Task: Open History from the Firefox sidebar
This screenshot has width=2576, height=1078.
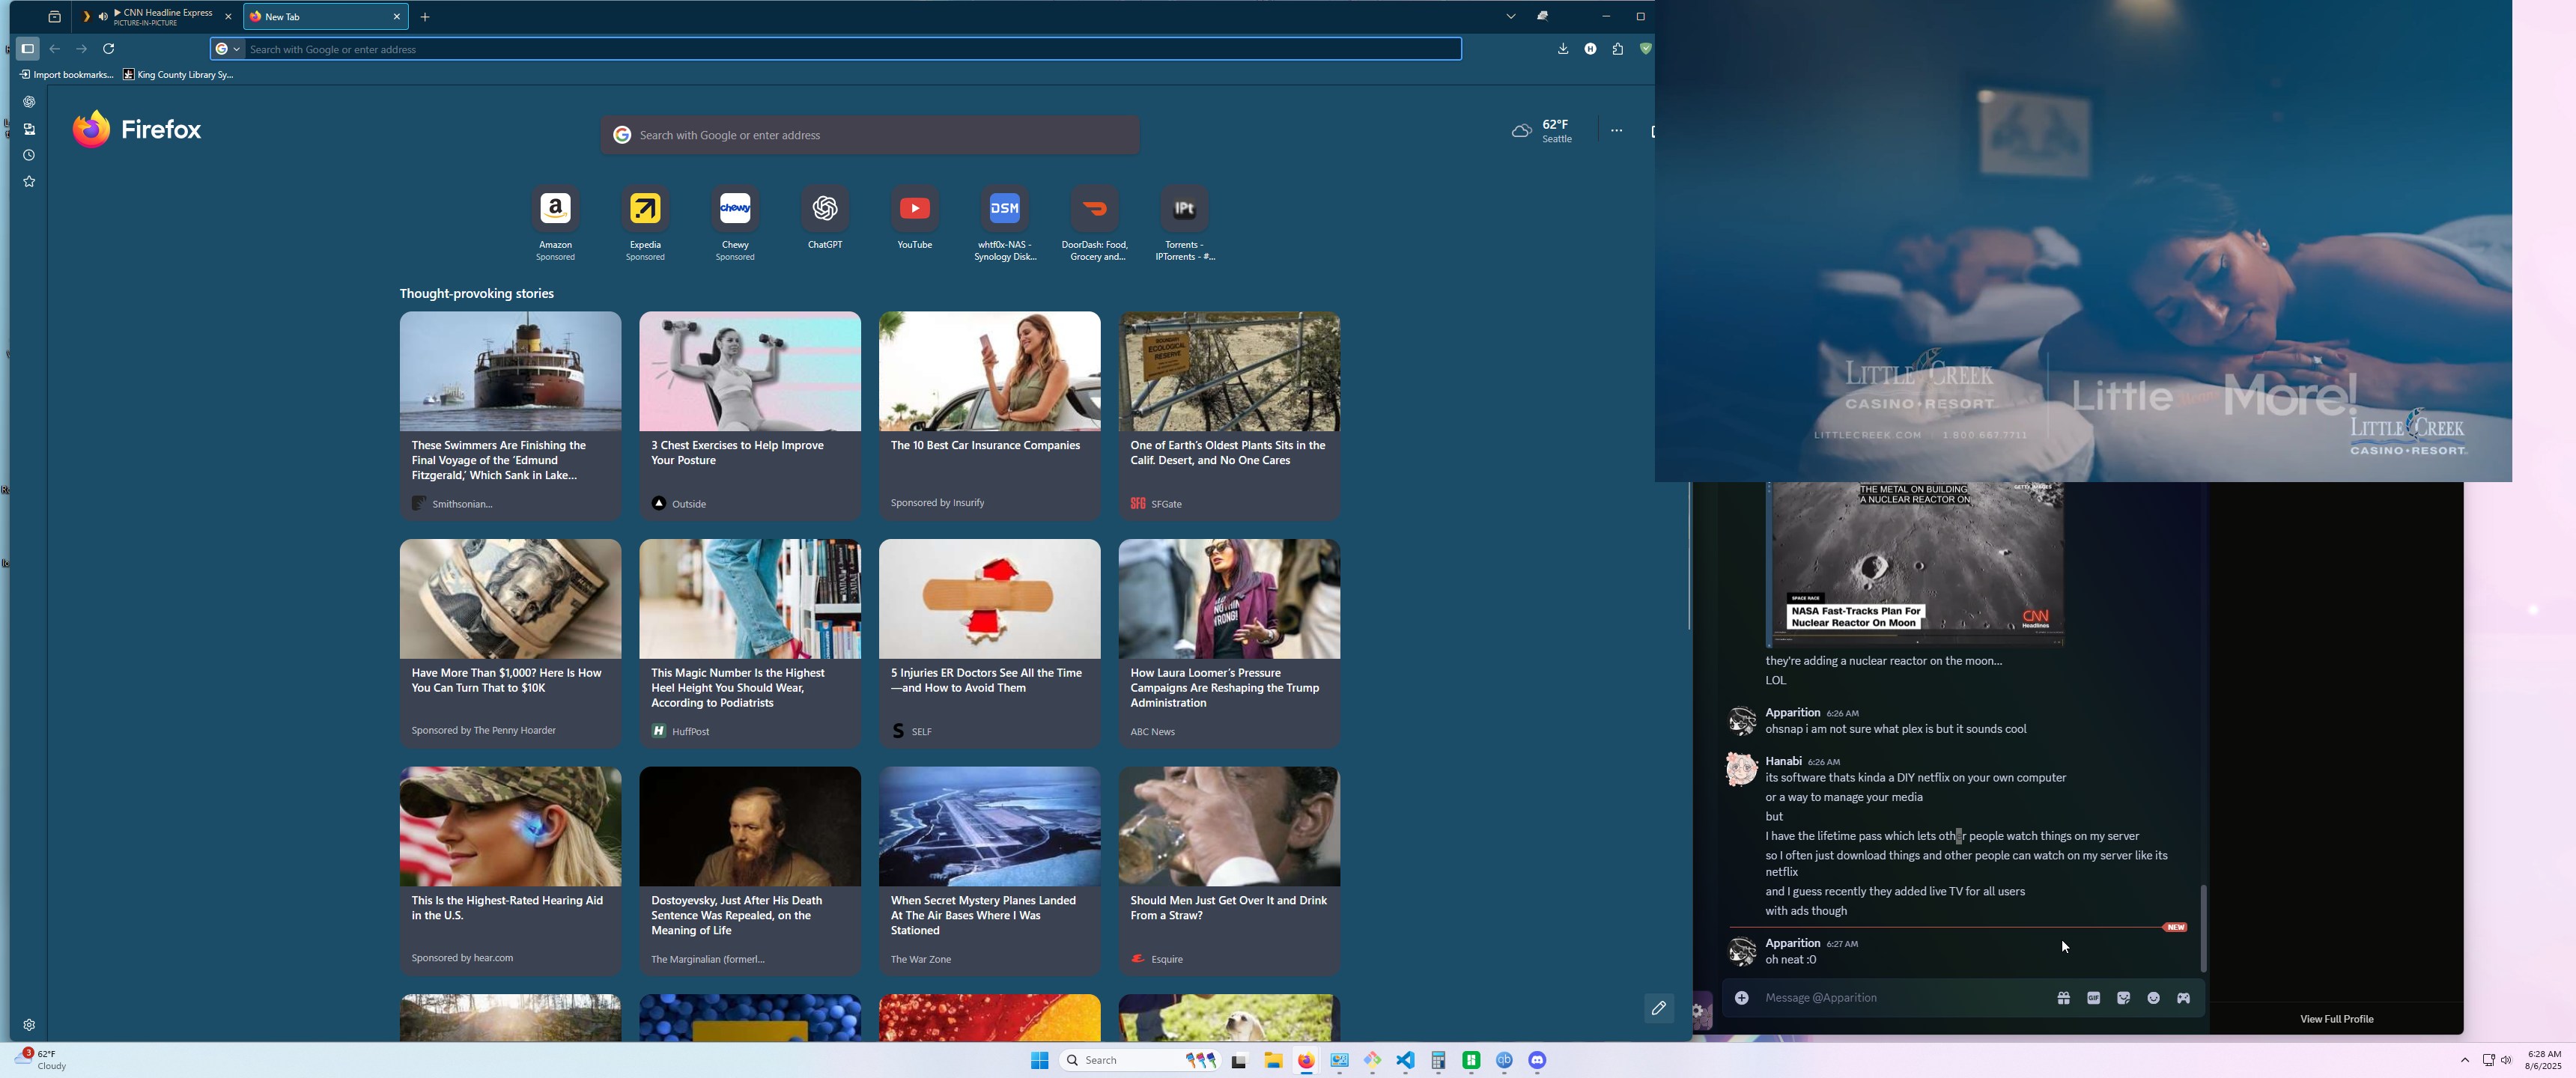Action: [29, 155]
